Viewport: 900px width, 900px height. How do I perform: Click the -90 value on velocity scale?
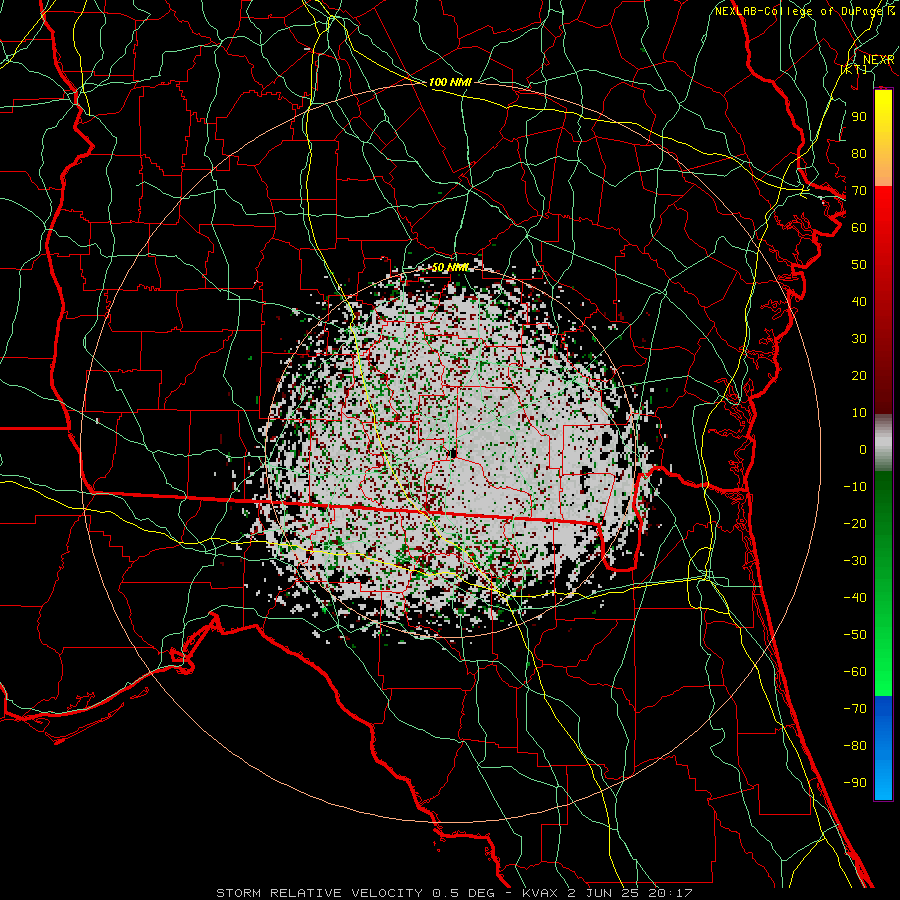[855, 783]
